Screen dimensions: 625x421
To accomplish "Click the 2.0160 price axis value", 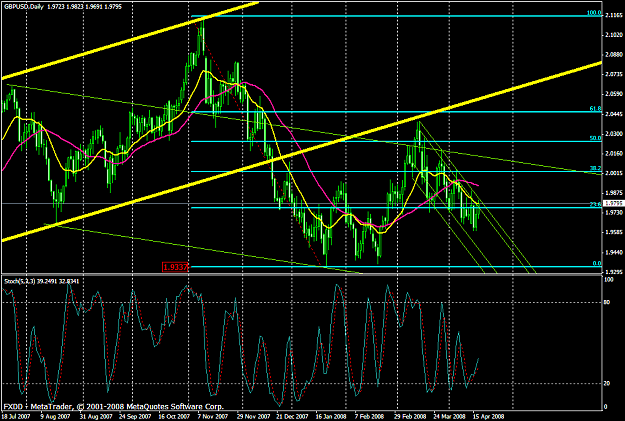I will pos(613,153).
